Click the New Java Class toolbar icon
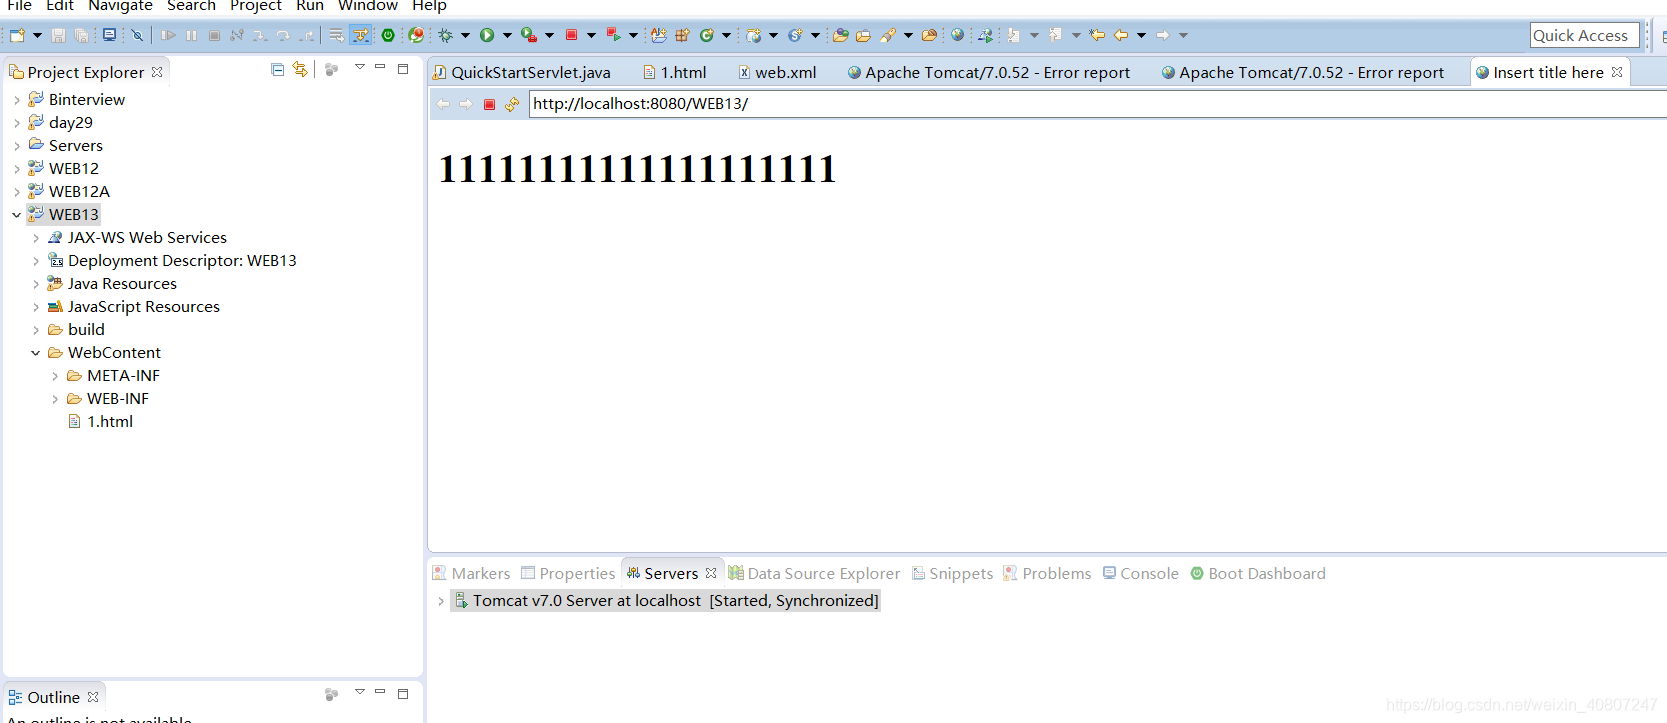Image resolution: width=1667 pixels, height=723 pixels. point(707,35)
